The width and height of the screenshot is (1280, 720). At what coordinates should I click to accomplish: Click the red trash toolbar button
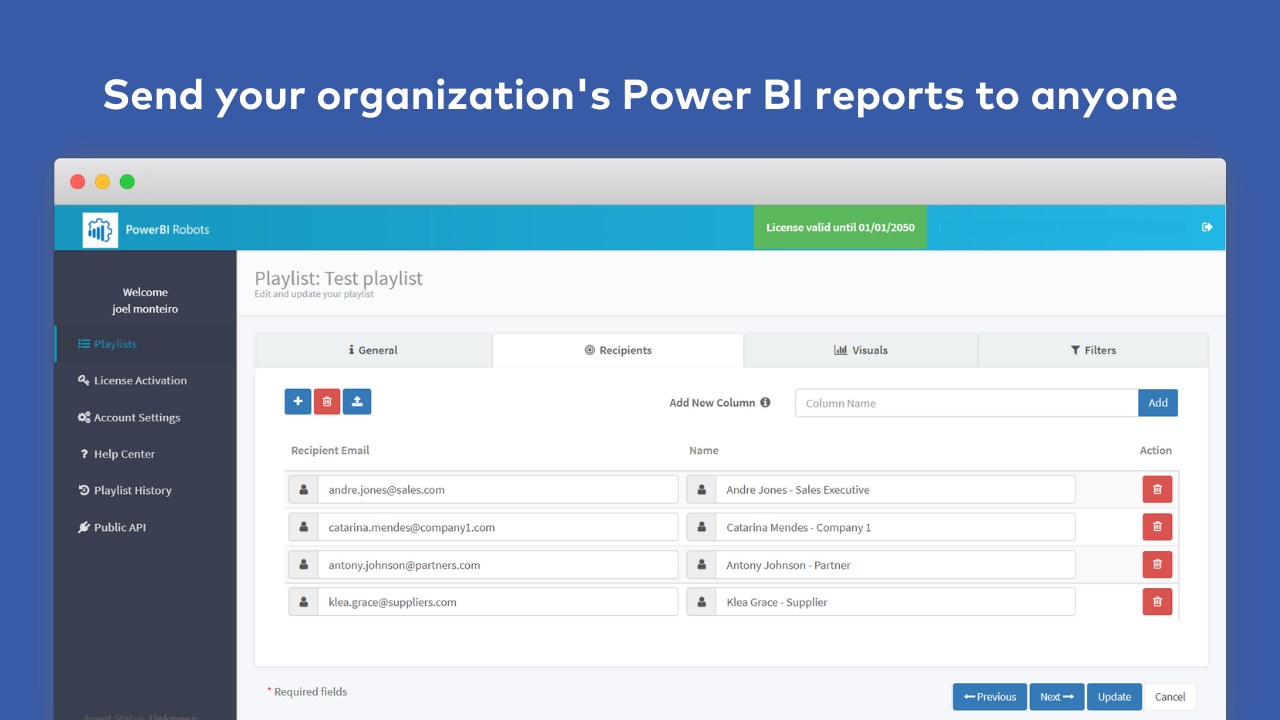coord(327,402)
